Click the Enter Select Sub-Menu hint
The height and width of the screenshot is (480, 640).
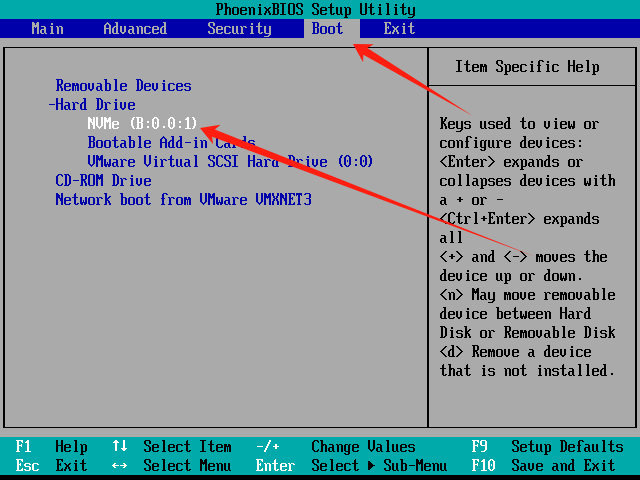(351, 465)
